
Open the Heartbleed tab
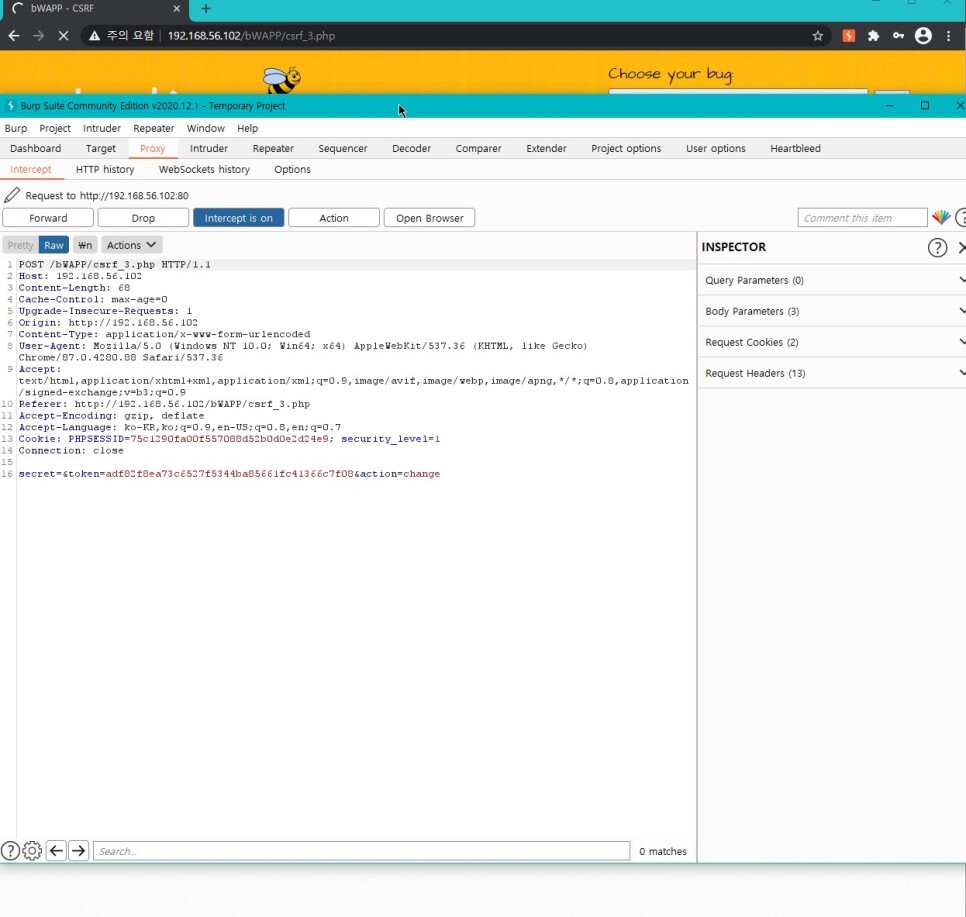tap(795, 149)
